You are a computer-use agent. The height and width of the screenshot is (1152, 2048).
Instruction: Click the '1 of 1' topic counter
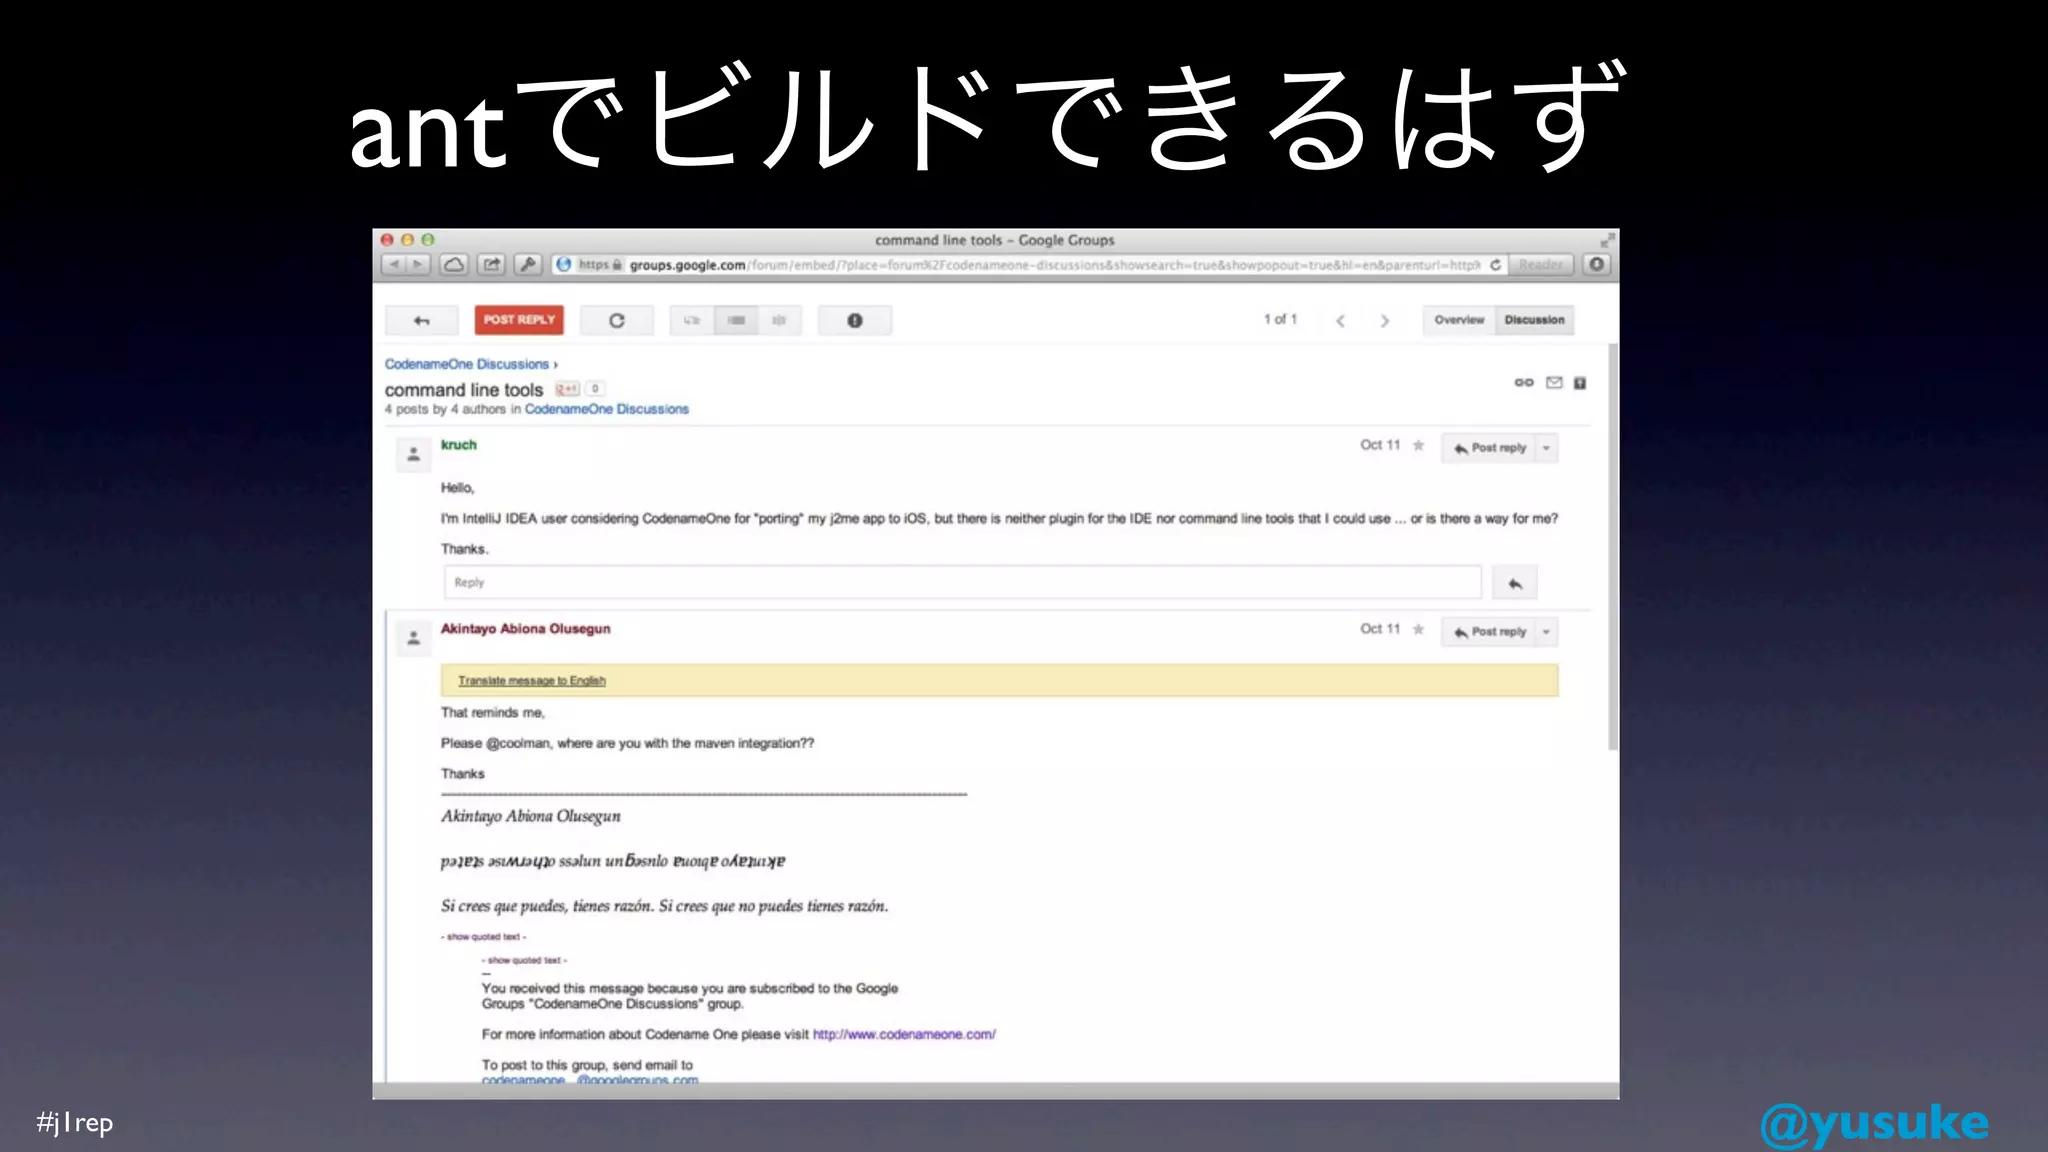point(1280,319)
